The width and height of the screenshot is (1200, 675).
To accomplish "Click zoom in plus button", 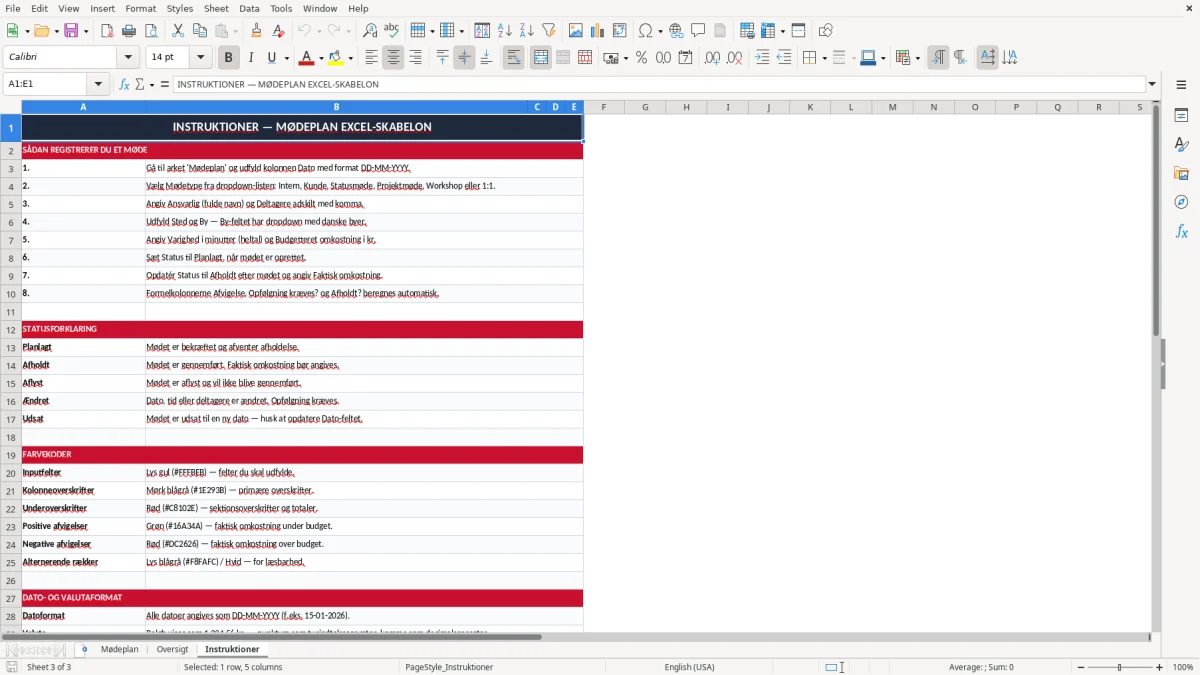I will [x=1160, y=667].
